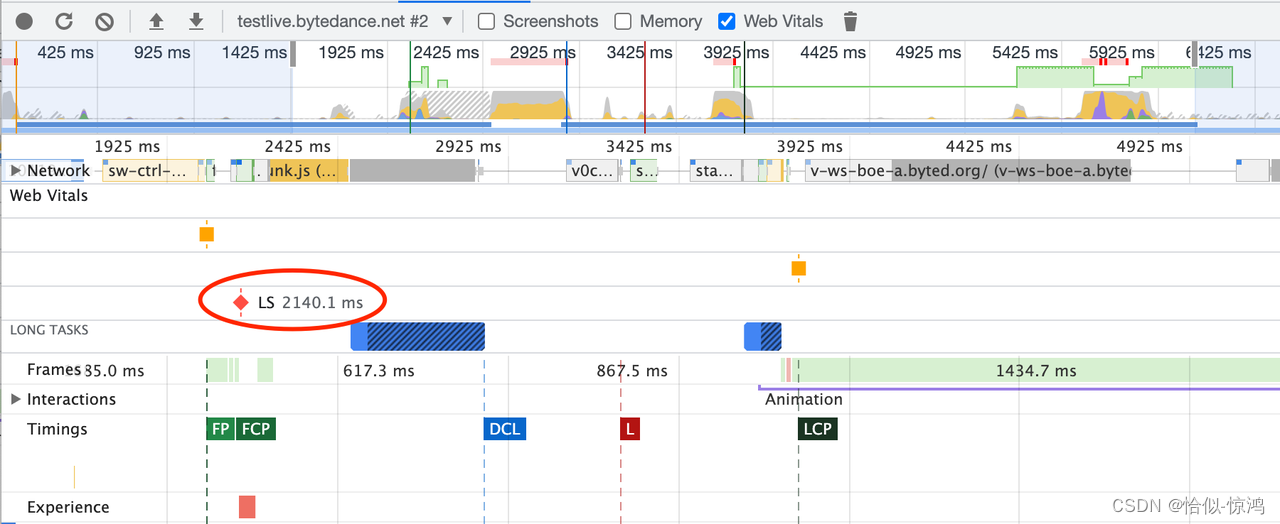This screenshot has width=1280, height=524.
Task: Select the FP timing marker
Action: (x=221, y=429)
